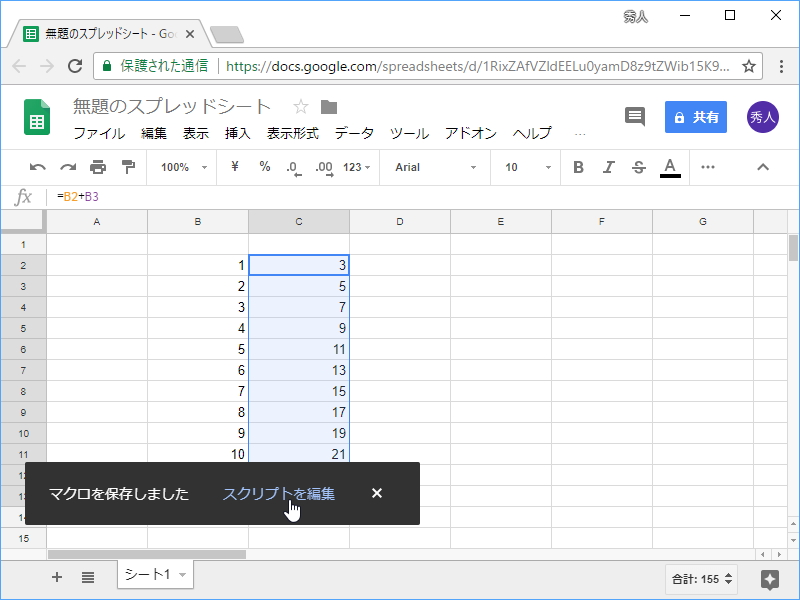Print the spreadsheet using printer icon
The image size is (800, 600).
98,167
